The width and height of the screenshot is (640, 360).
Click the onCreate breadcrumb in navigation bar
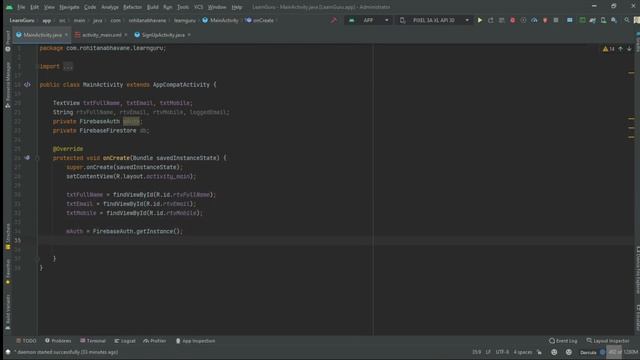[260, 20]
